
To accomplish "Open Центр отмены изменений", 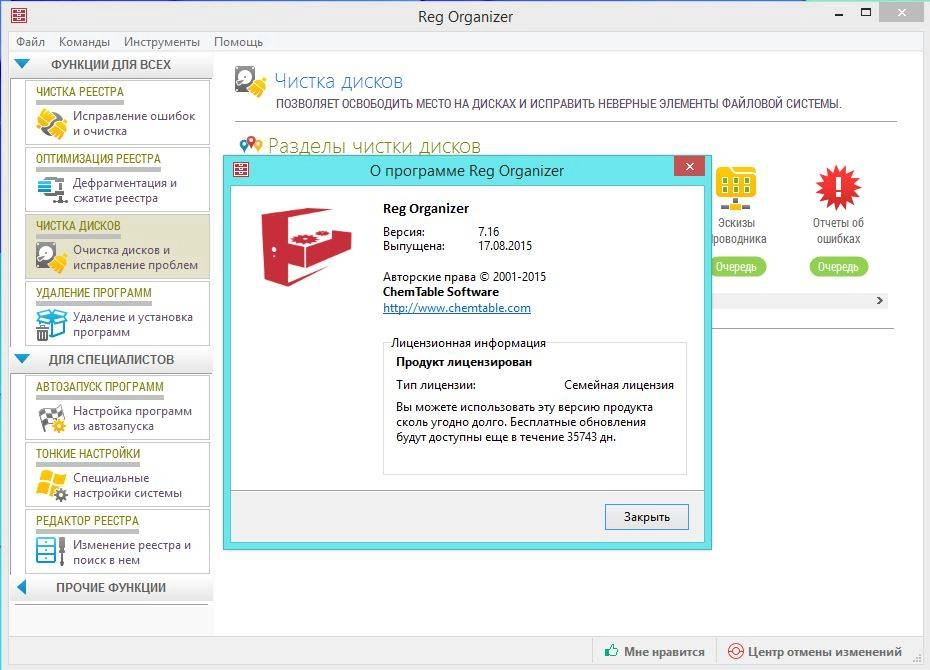I will [x=816, y=652].
